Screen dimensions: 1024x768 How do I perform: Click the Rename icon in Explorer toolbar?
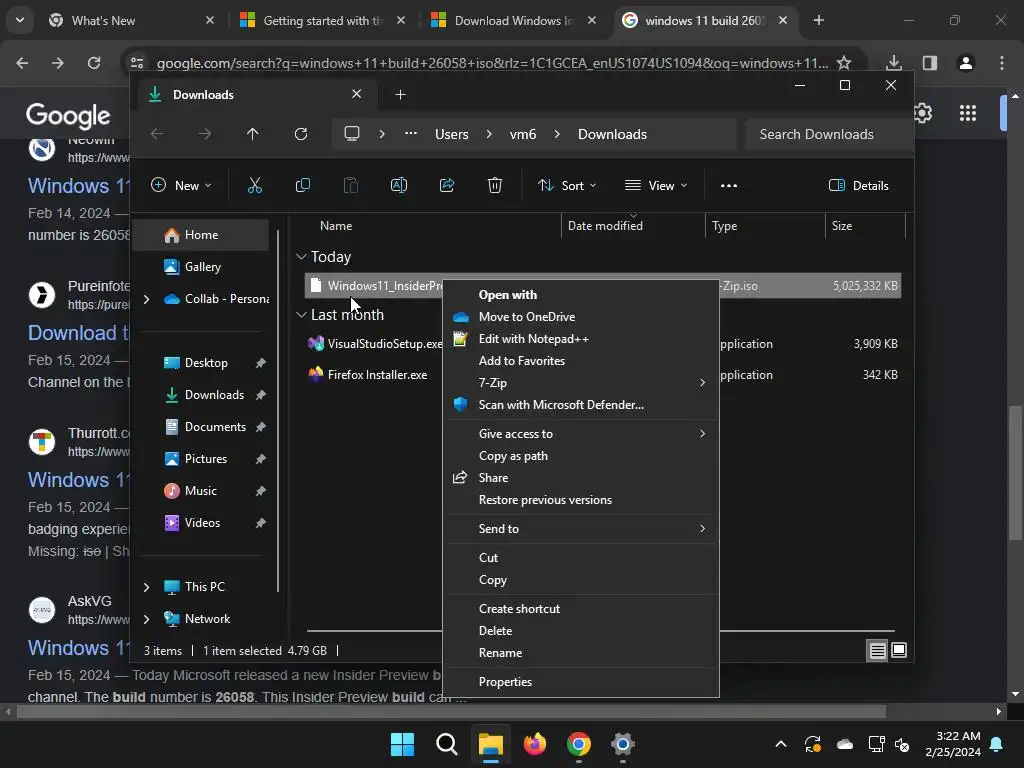click(398, 185)
